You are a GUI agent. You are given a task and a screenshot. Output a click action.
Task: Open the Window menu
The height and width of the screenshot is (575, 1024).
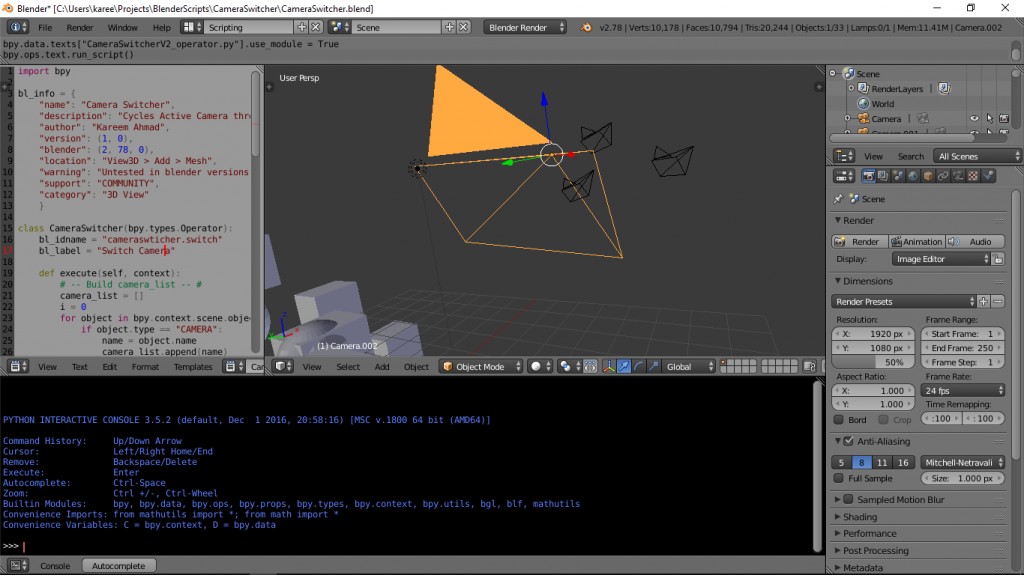pos(122,27)
